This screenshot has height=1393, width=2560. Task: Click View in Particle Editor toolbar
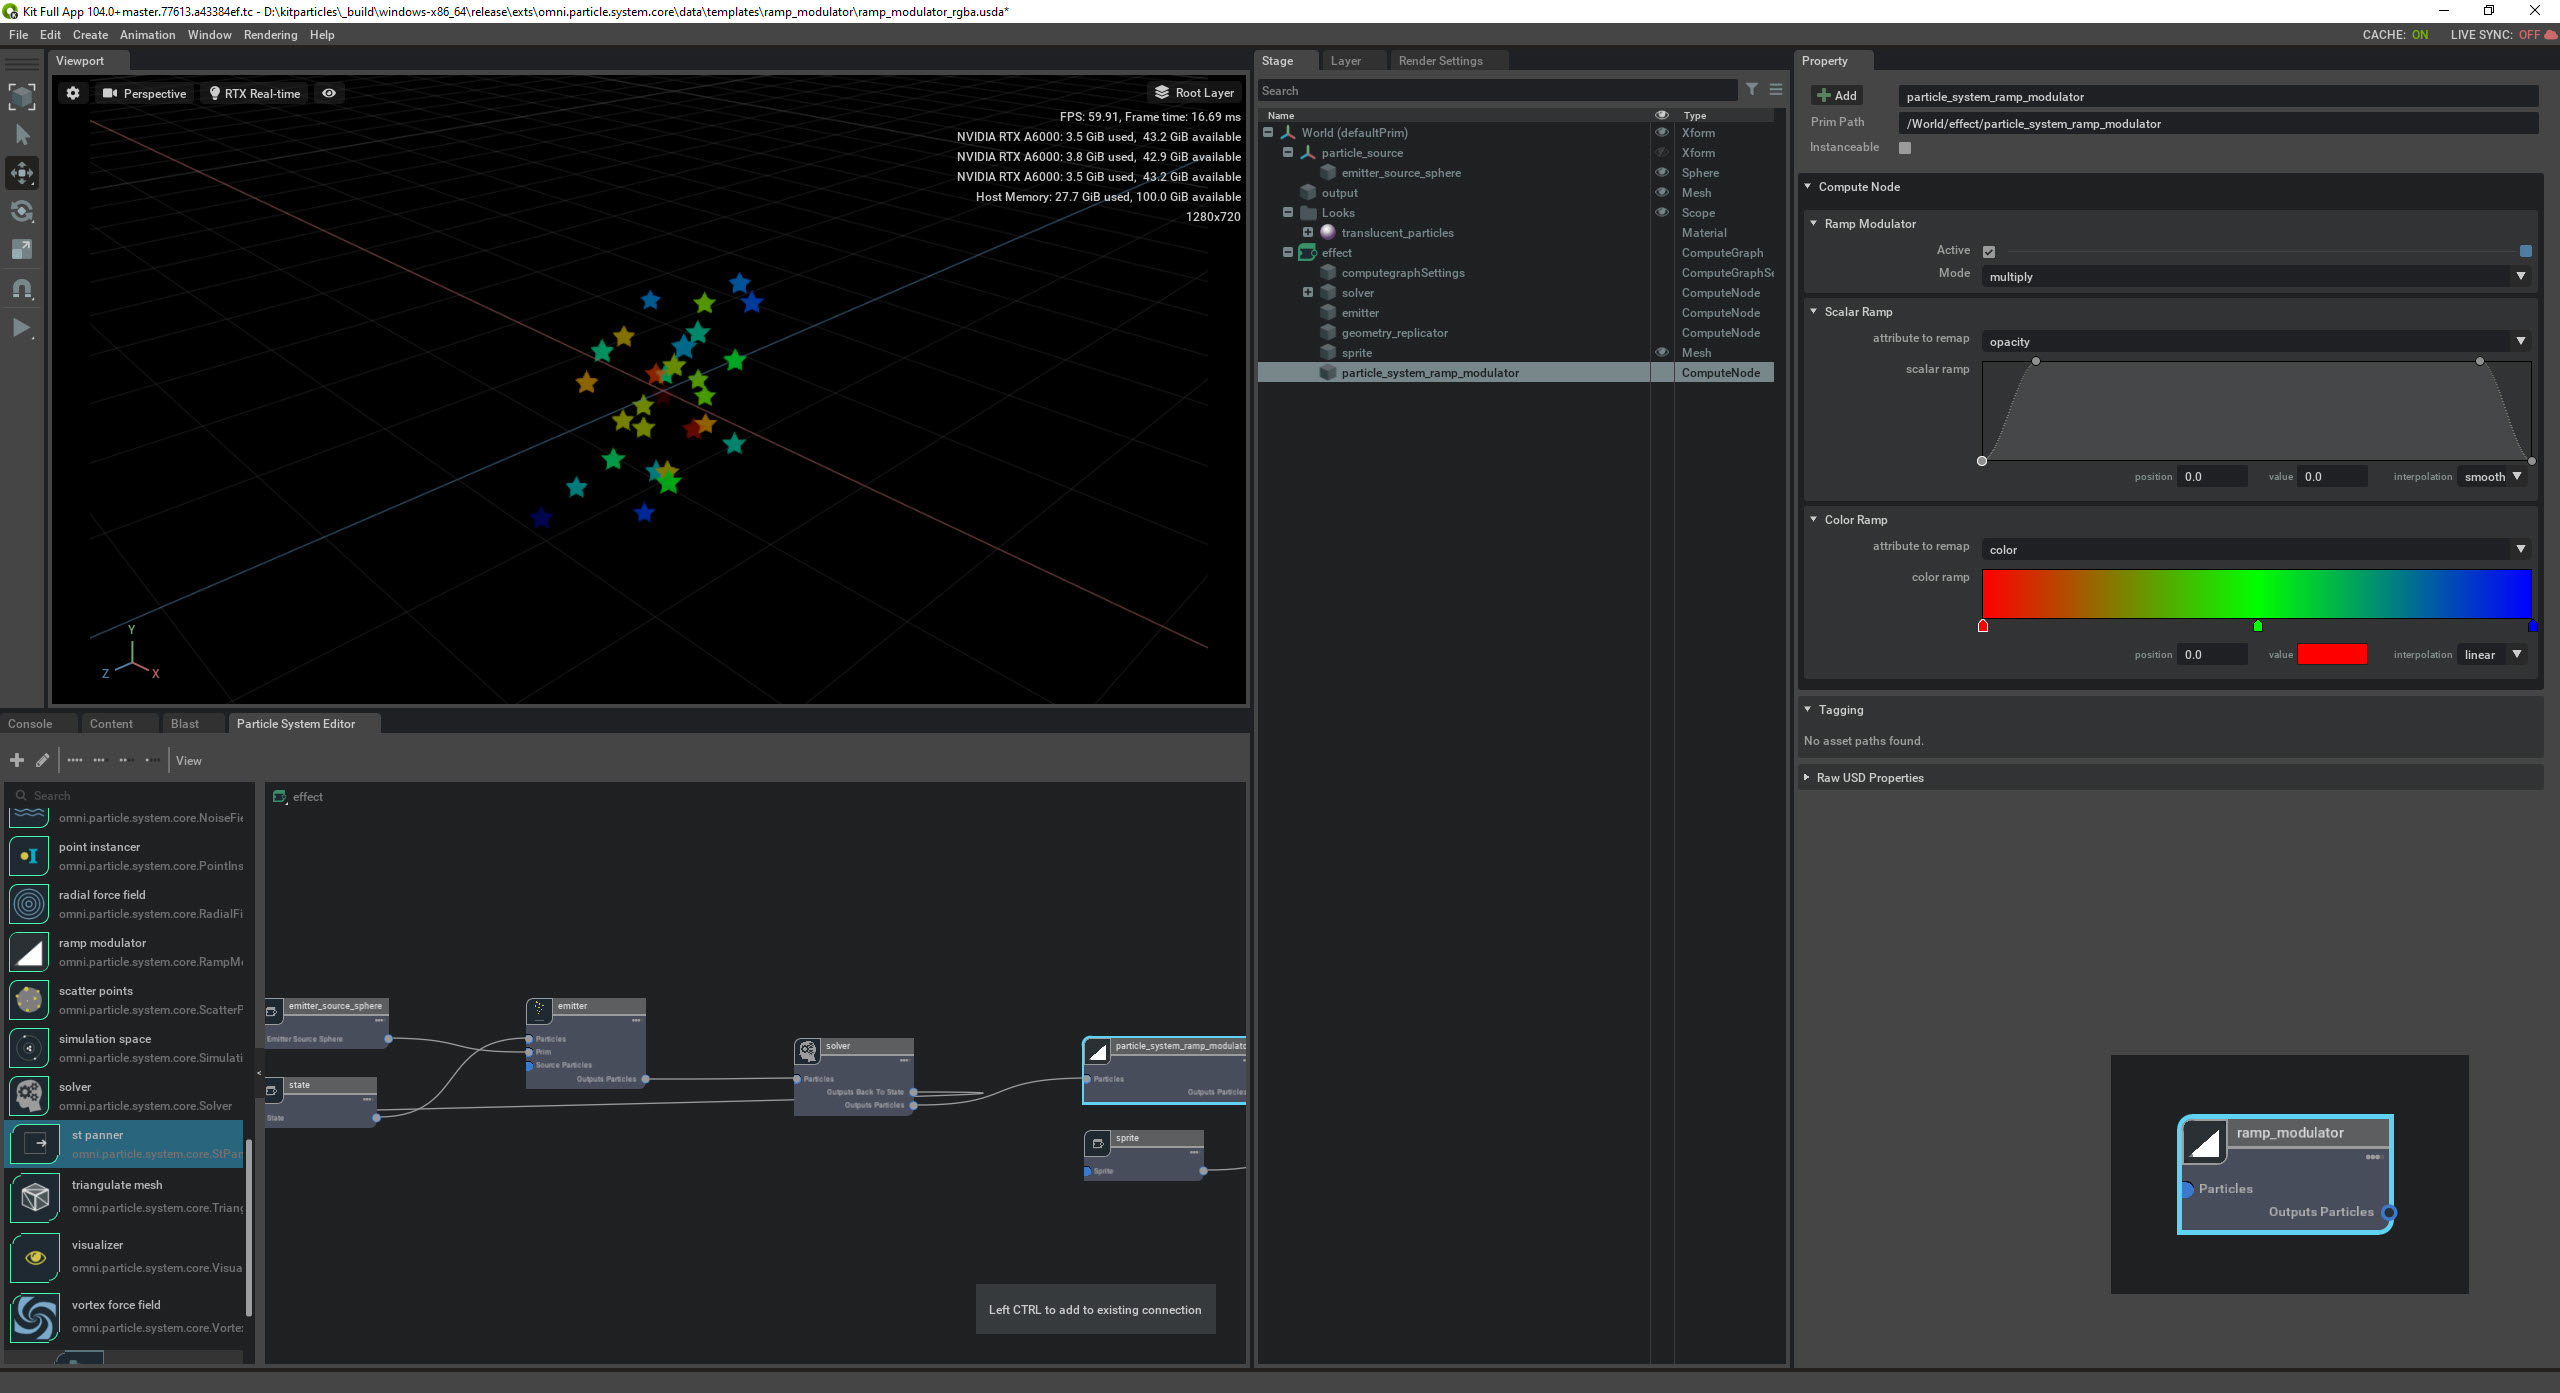click(189, 761)
